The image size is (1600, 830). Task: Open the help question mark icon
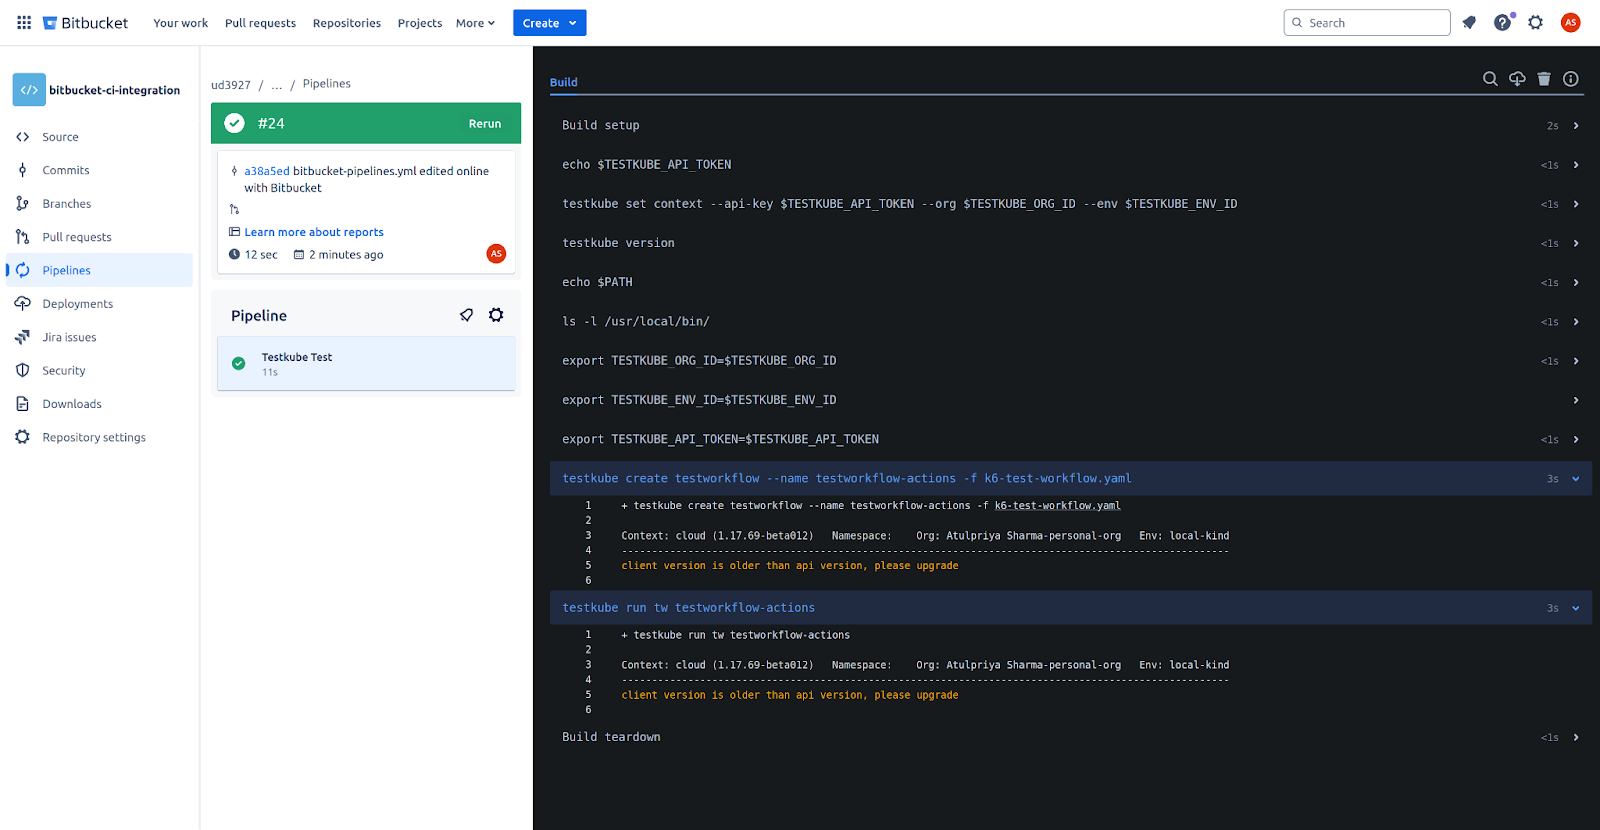[1502, 22]
